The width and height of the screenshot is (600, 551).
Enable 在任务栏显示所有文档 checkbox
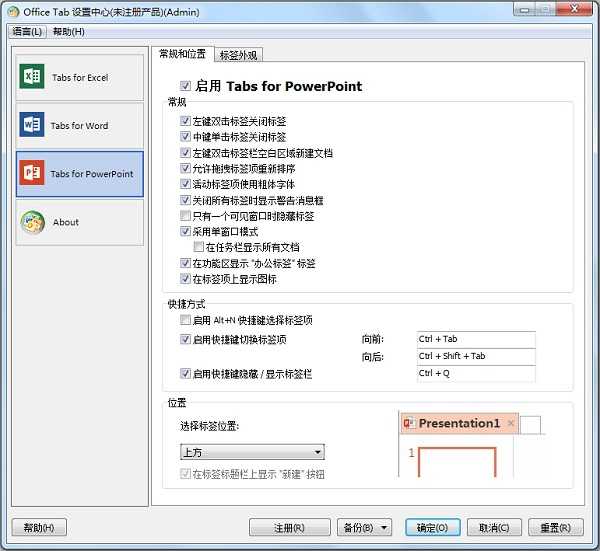[199, 247]
